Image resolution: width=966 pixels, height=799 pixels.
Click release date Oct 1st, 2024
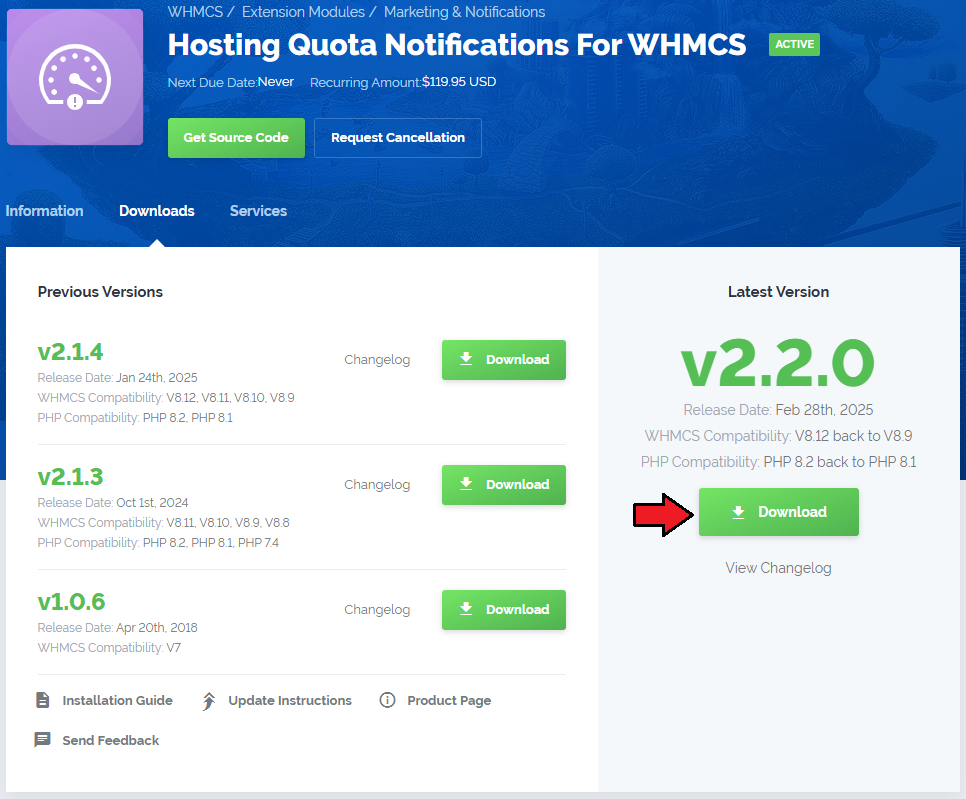pos(152,503)
